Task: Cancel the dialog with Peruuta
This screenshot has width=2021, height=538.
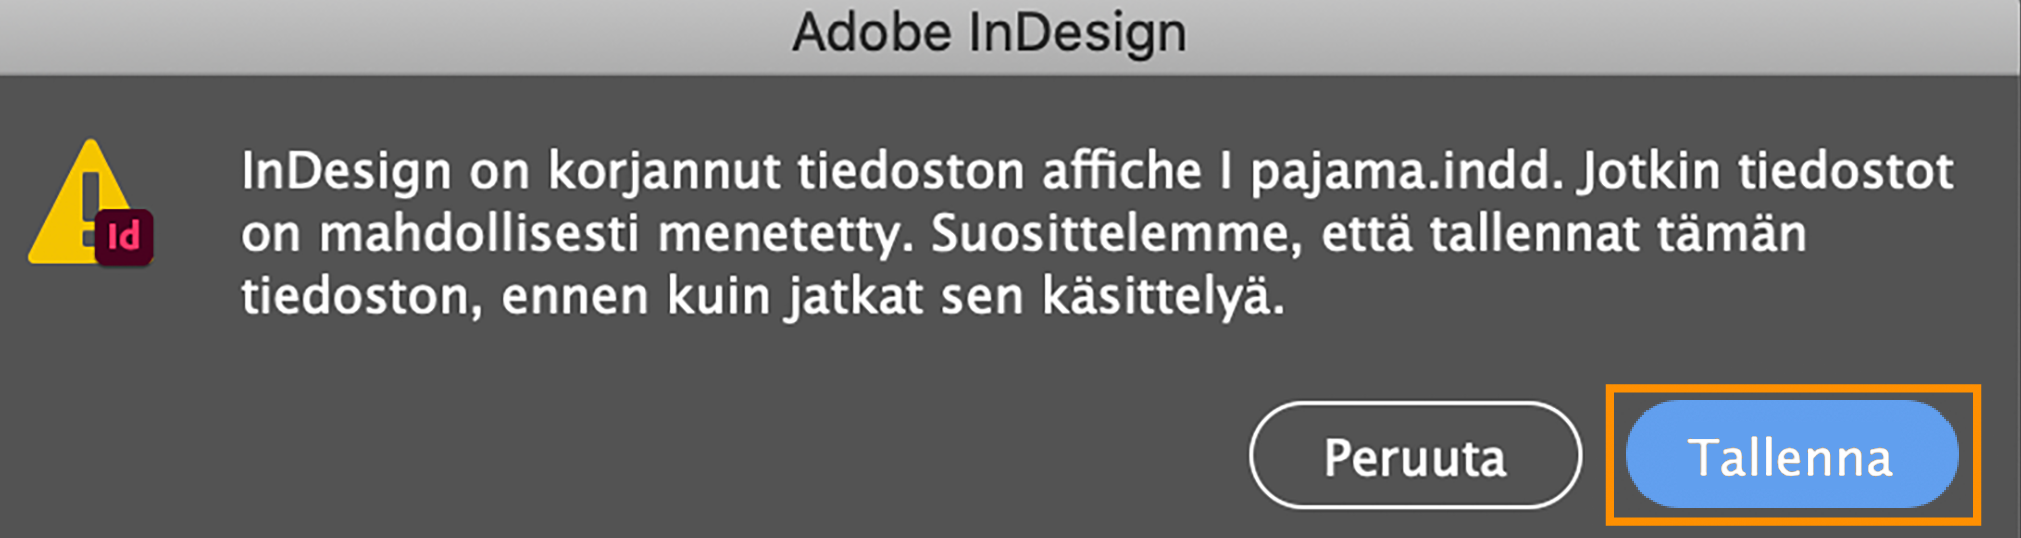Action: click(1415, 456)
